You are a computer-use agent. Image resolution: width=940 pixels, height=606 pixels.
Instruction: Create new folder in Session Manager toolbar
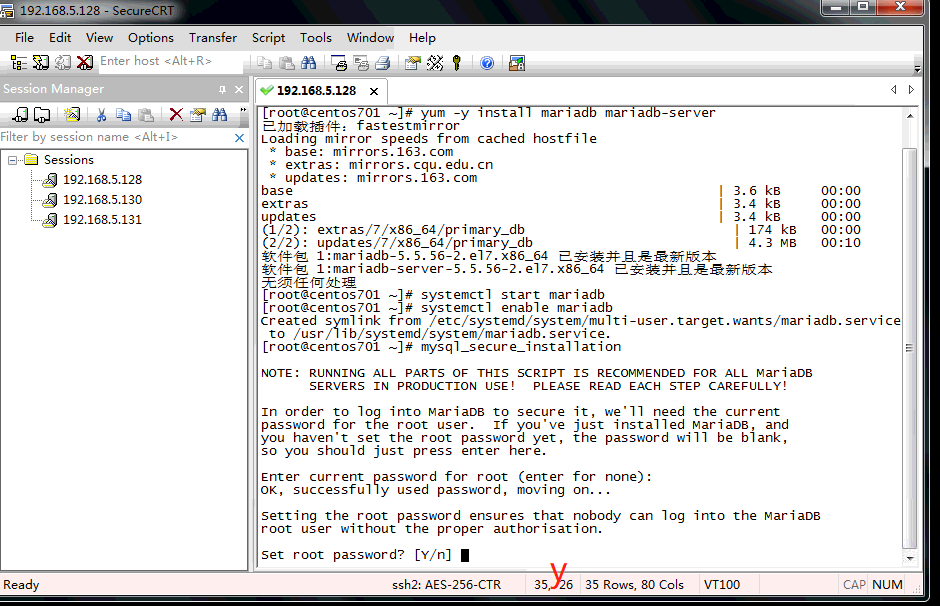tap(42, 114)
